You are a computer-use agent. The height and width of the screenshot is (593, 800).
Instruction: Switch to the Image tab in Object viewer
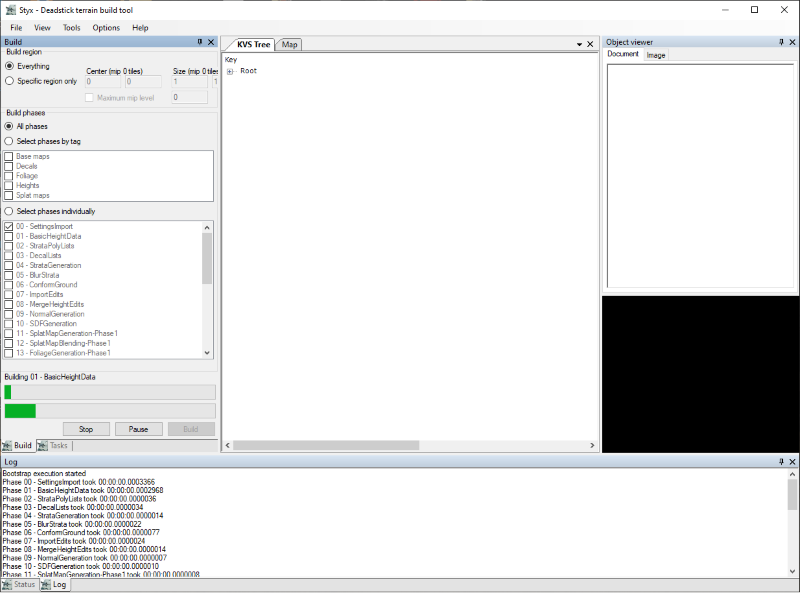[656, 55]
